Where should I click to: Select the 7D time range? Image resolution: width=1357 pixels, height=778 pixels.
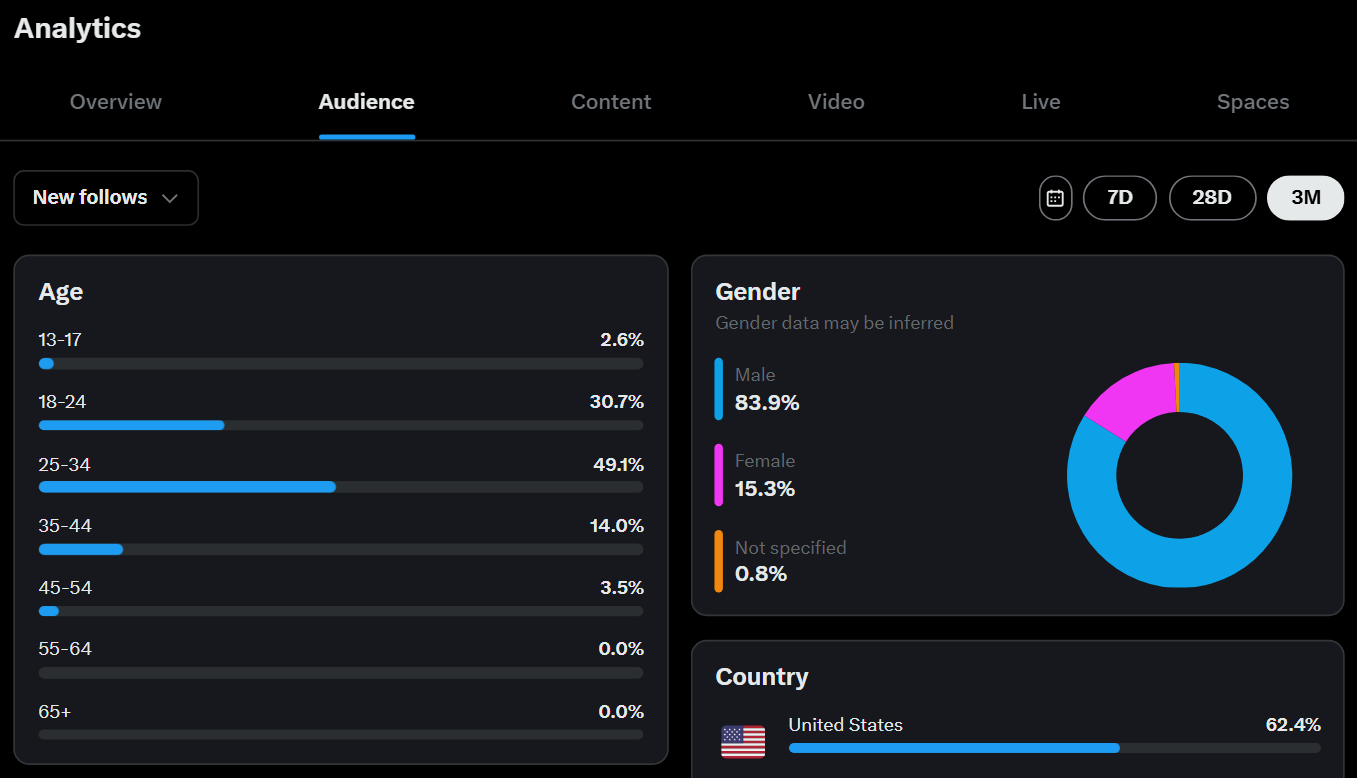[1120, 198]
